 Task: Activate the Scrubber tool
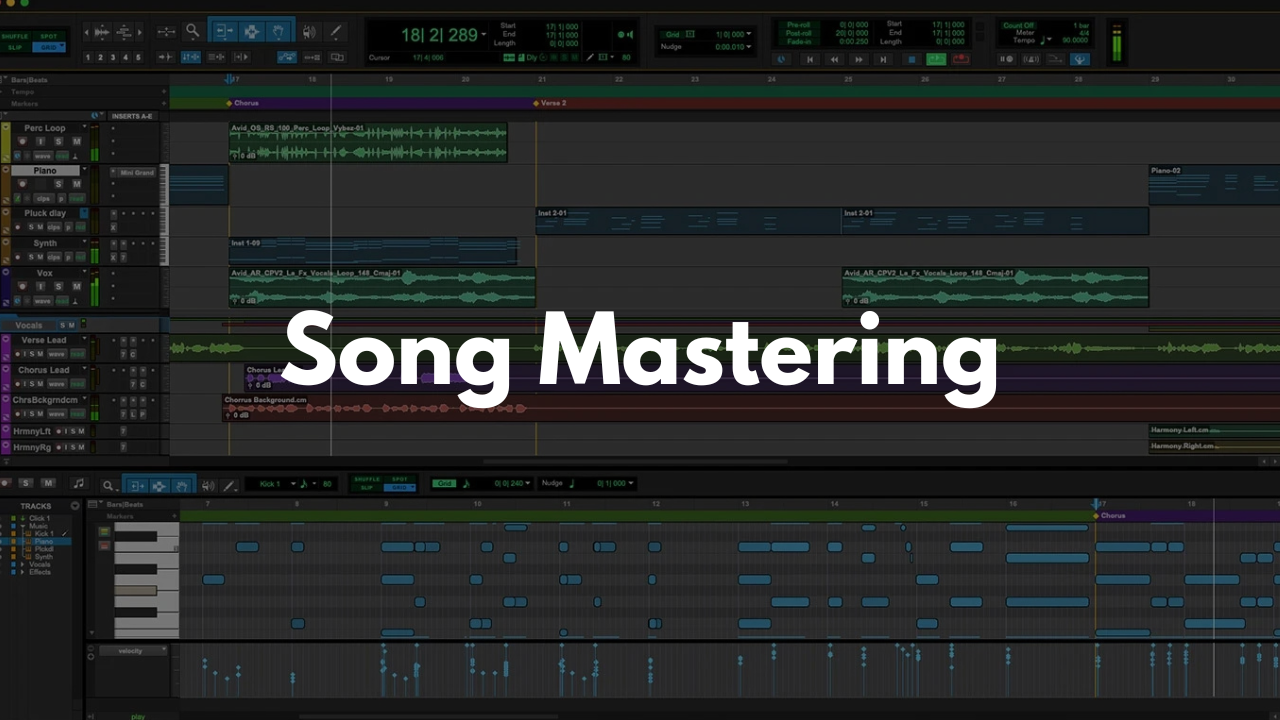tap(308, 31)
